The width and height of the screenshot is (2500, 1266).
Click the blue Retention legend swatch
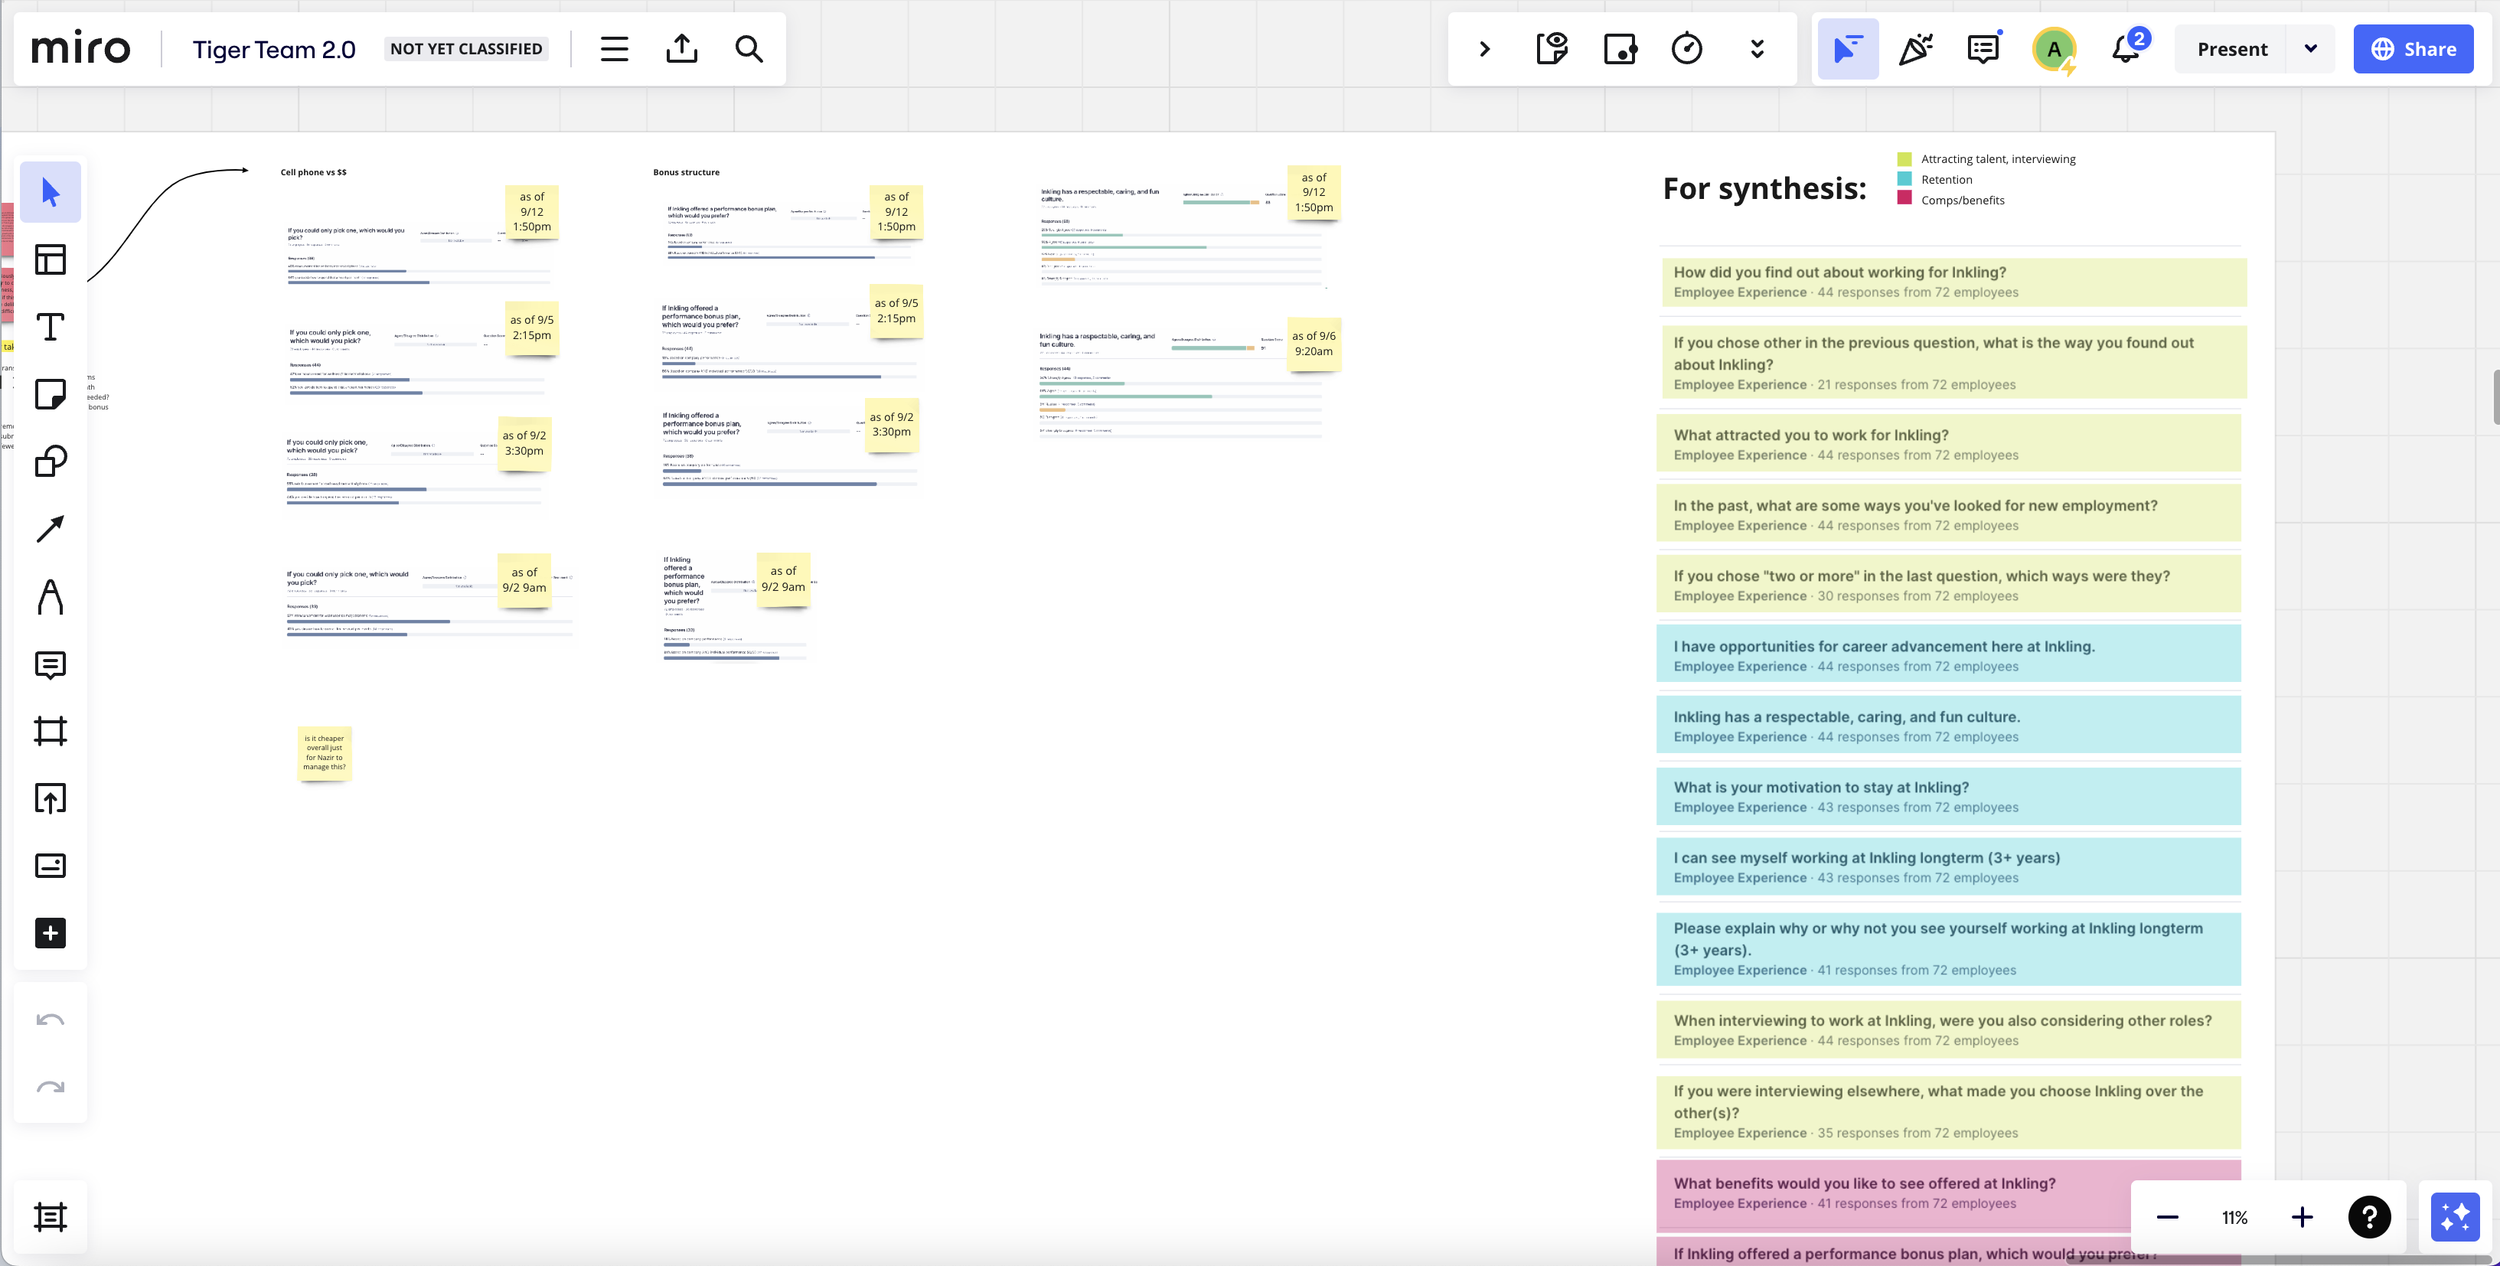pos(1904,179)
